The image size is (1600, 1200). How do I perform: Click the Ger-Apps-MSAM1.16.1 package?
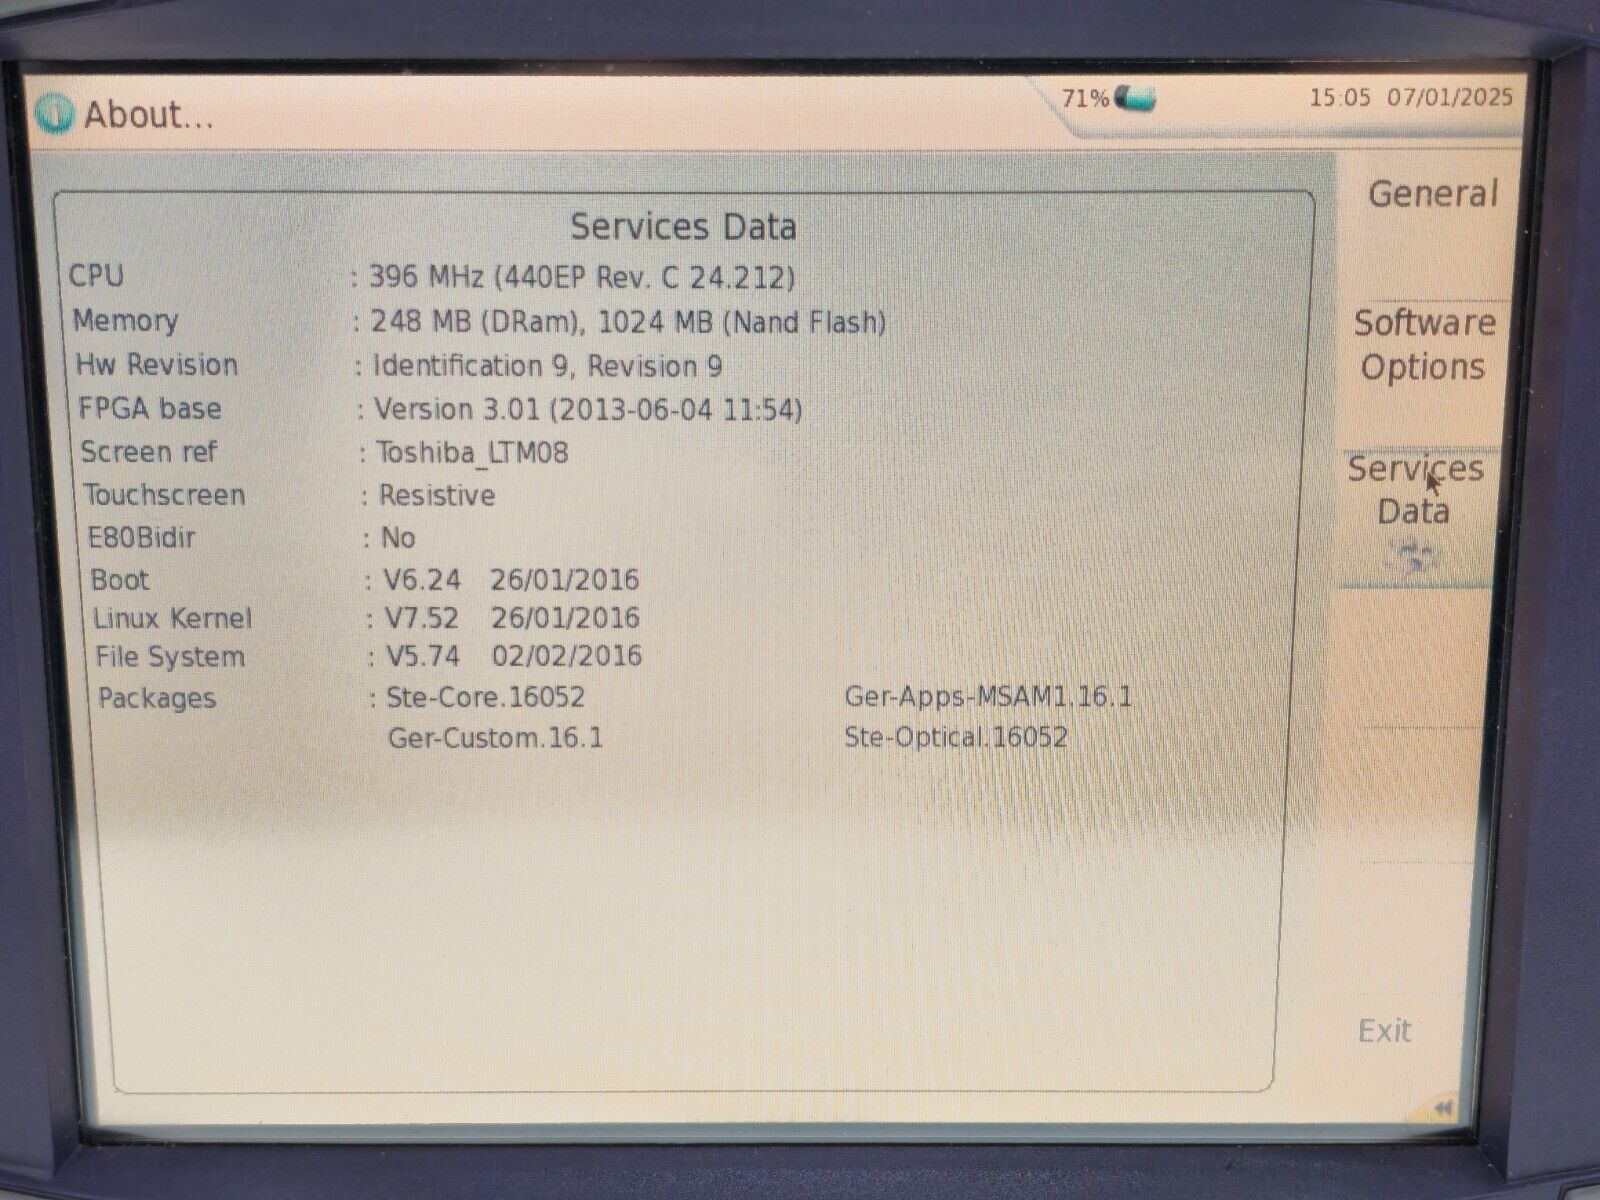tap(988, 696)
